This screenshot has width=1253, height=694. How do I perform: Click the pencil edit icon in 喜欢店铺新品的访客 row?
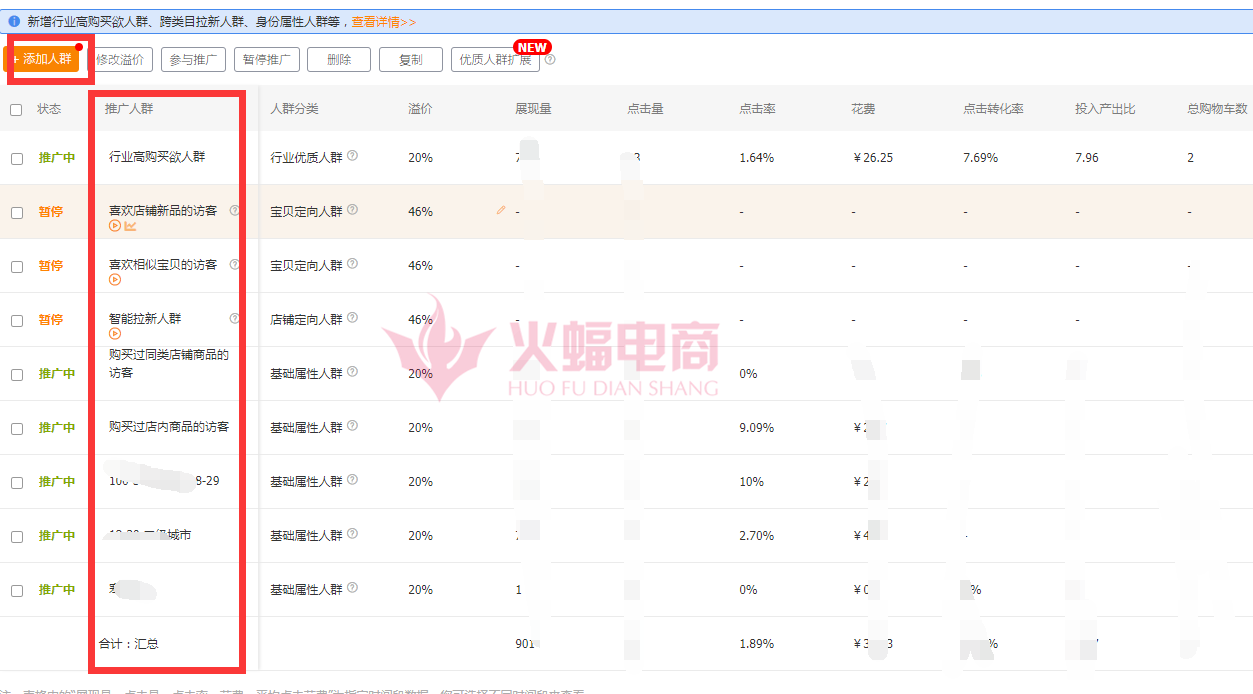[x=501, y=211]
